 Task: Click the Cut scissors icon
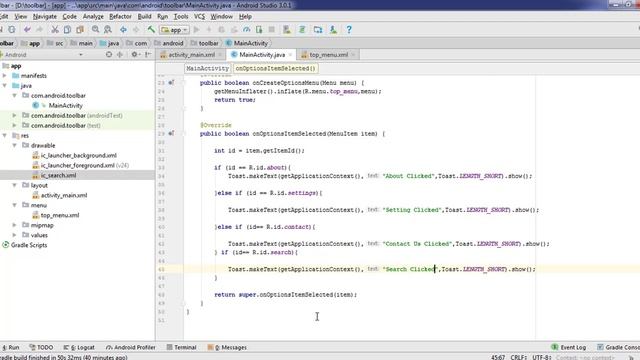pos(55,29)
